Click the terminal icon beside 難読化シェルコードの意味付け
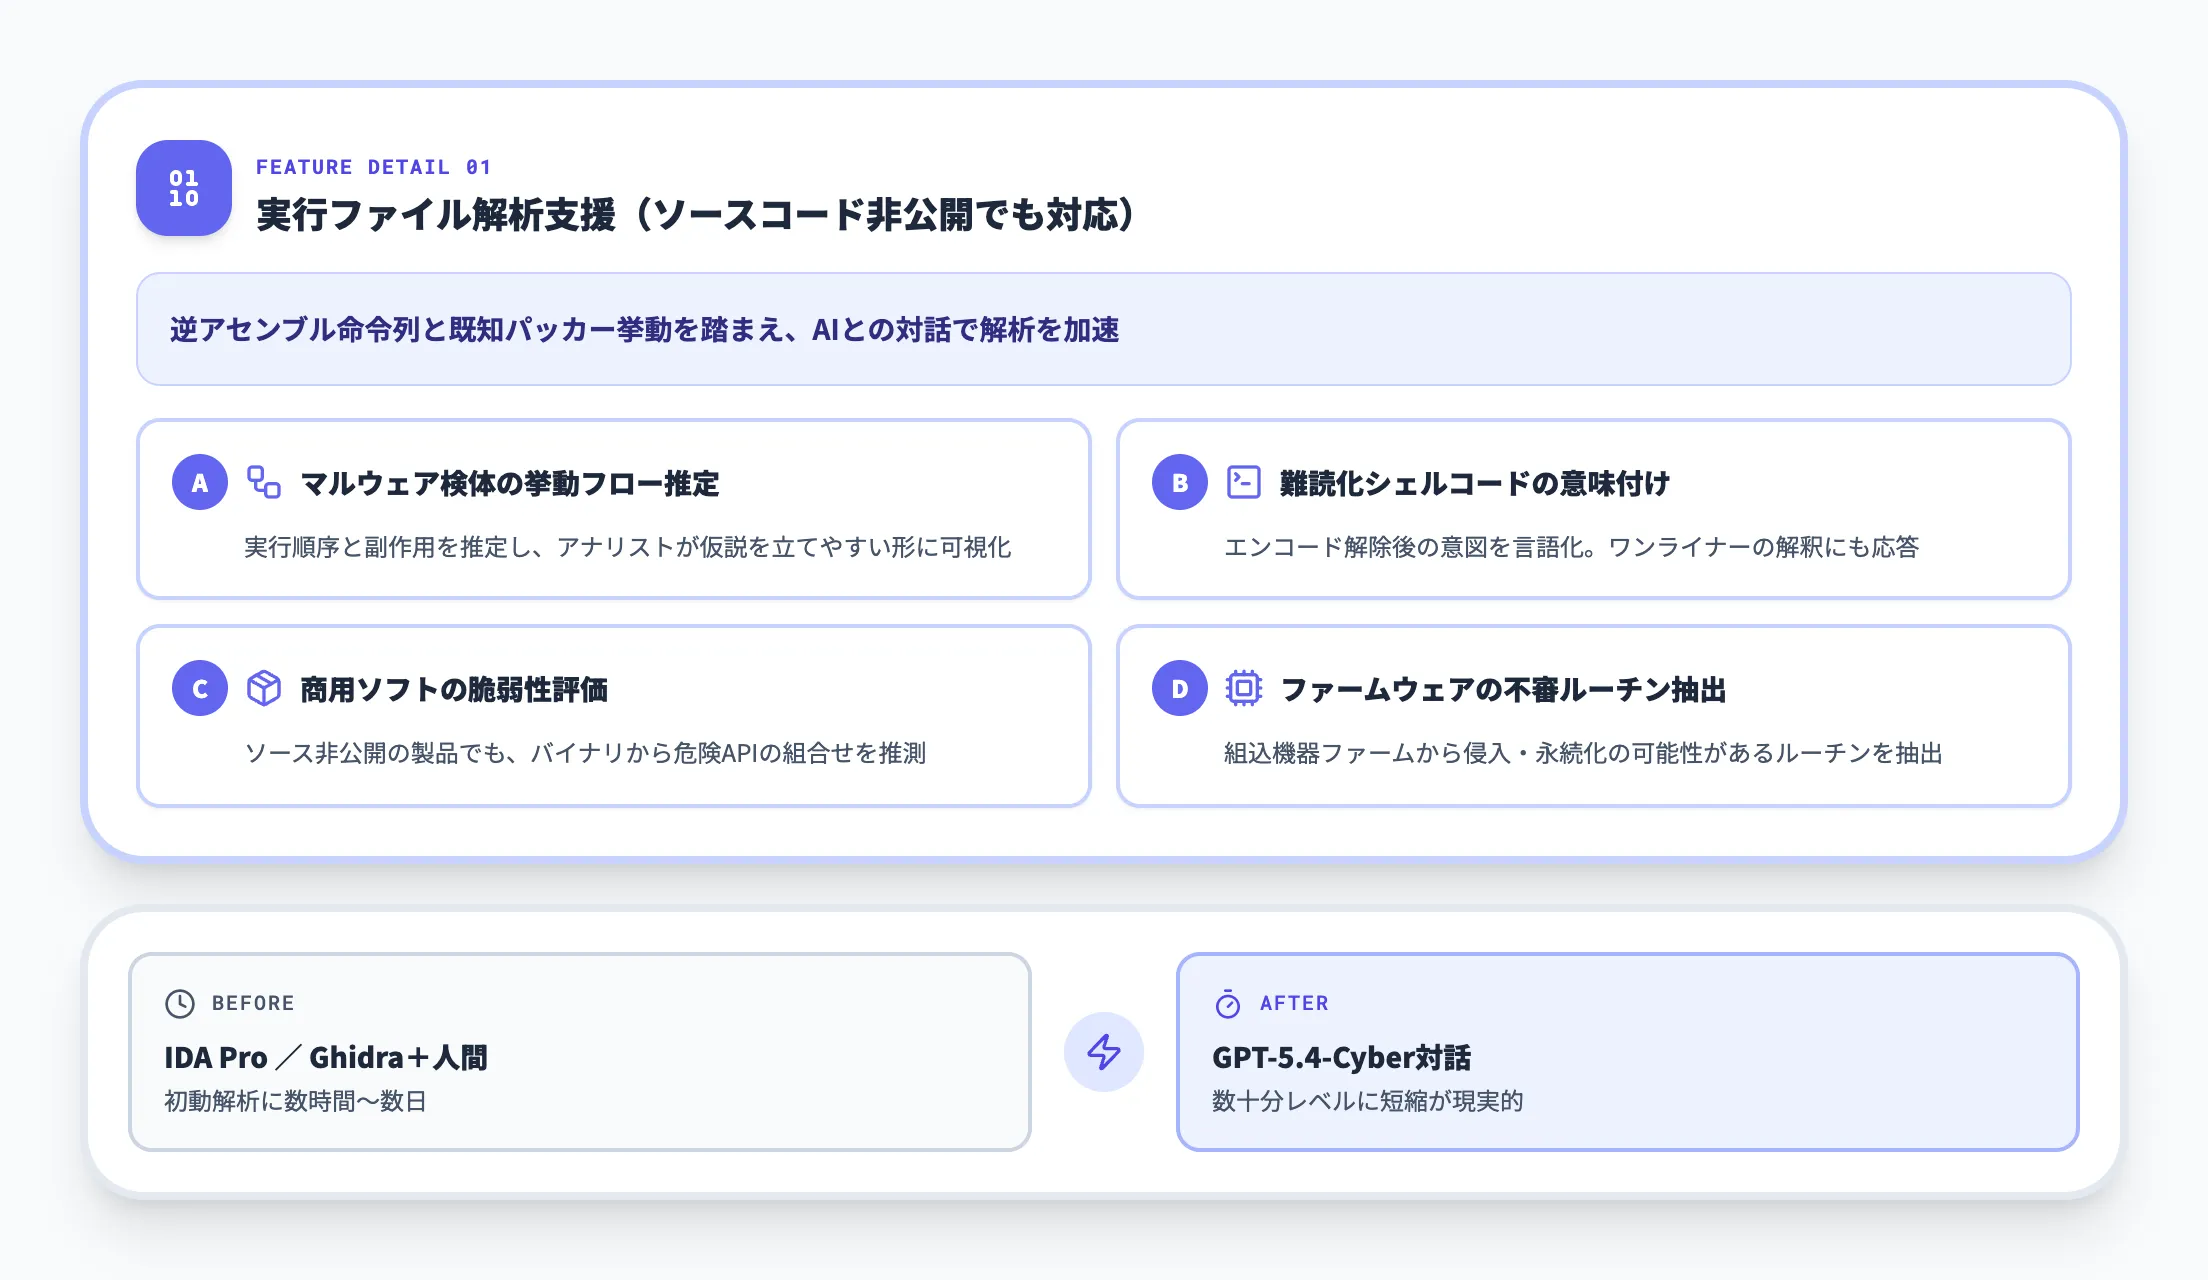2208x1280 pixels. pyautogui.click(x=1243, y=483)
